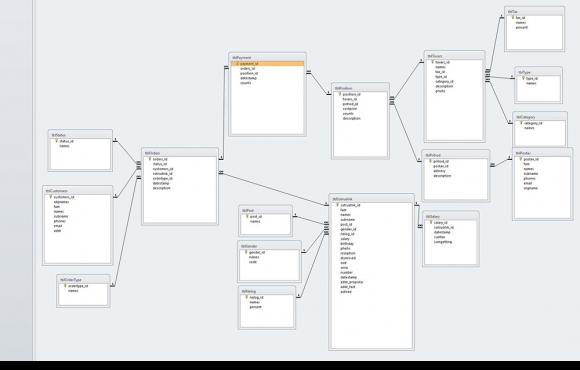Click the key icon next to customers_id
The width and height of the screenshot is (580, 370).
51,197
